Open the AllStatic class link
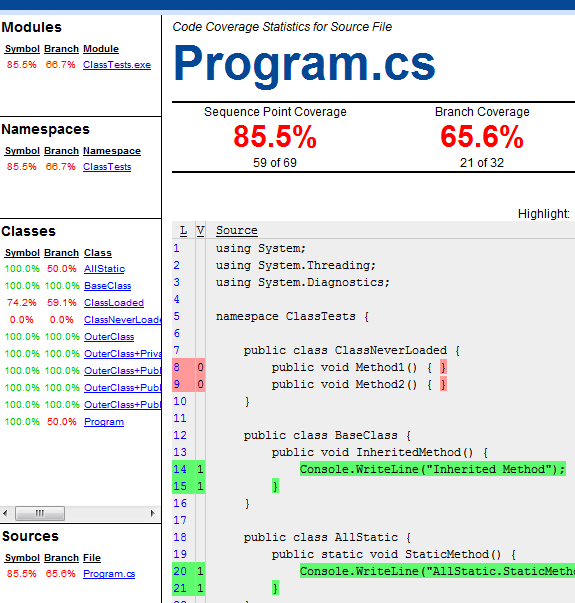The width and height of the screenshot is (575, 603). [104, 269]
